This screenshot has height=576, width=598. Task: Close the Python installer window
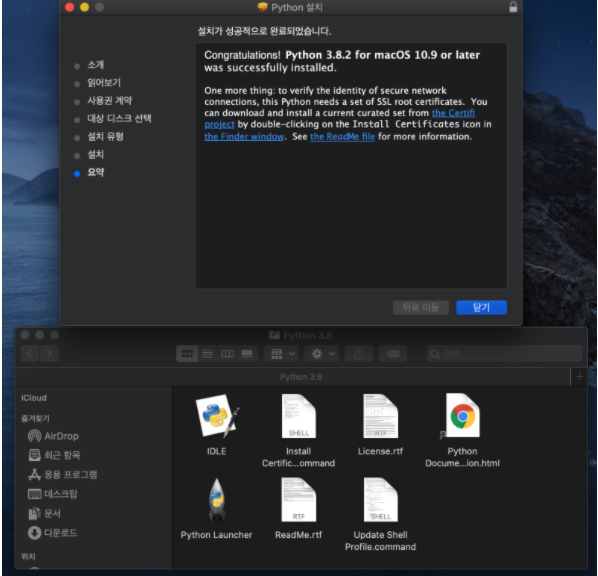(x=69, y=7)
